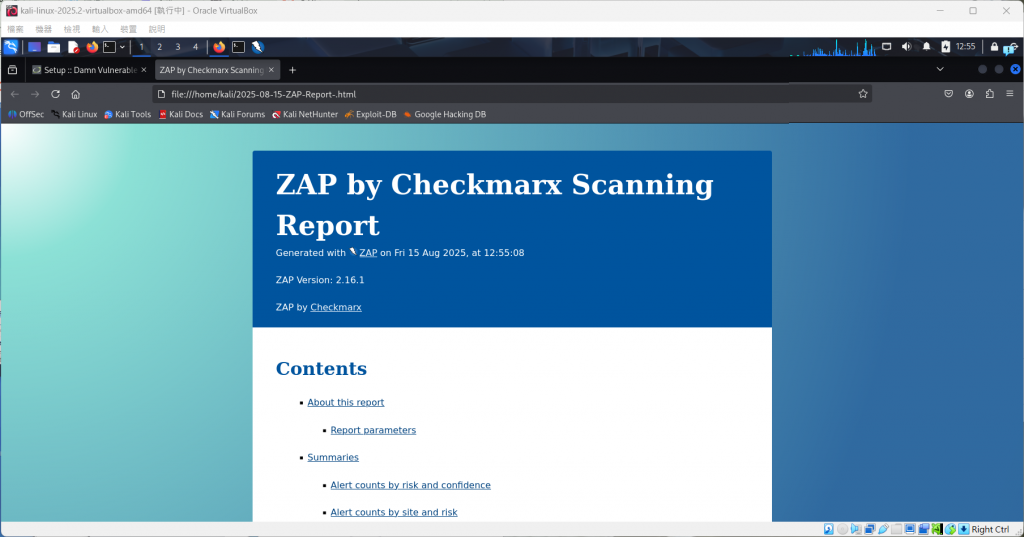Open the Firefox account icon
The image size is (1024, 537).
point(969,94)
